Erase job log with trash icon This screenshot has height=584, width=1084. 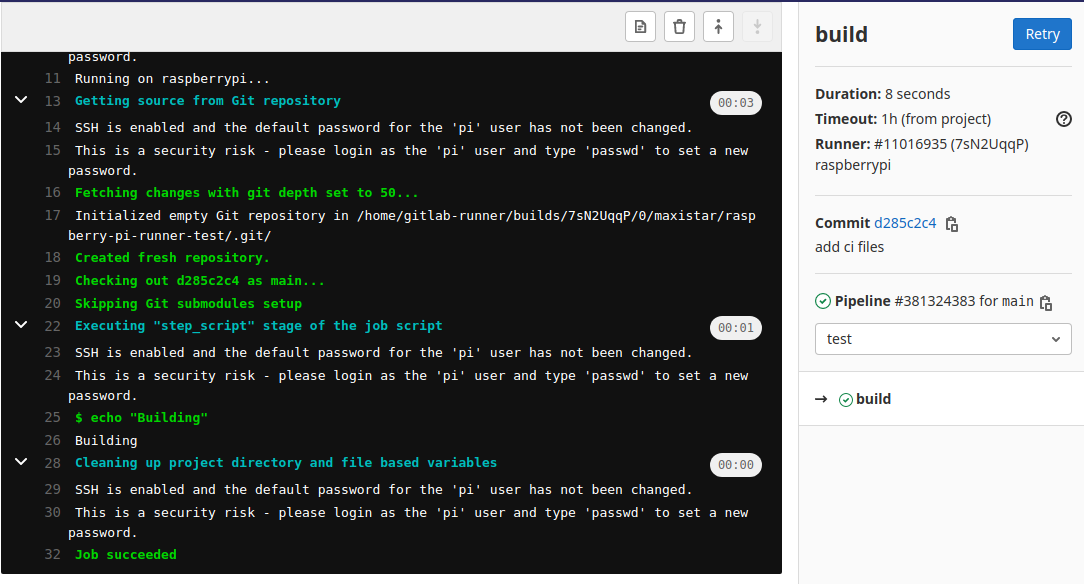point(679,27)
